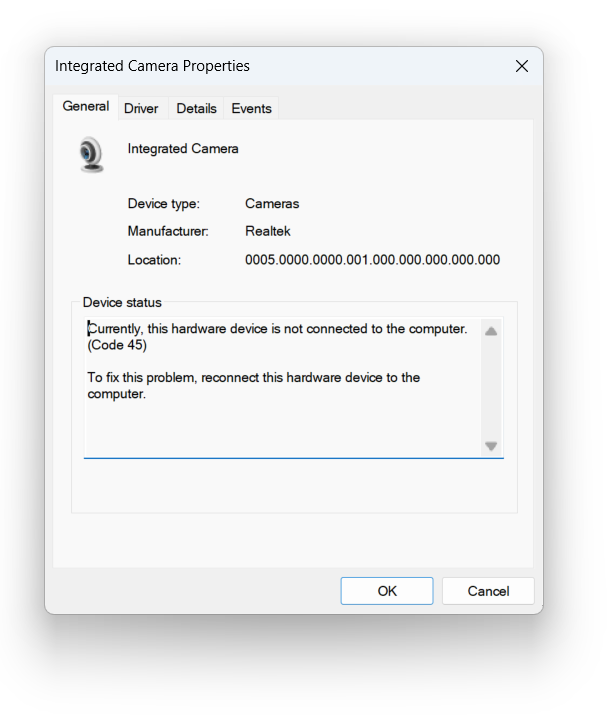
Task: Open the Driver tab
Action: tap(141, 109)
